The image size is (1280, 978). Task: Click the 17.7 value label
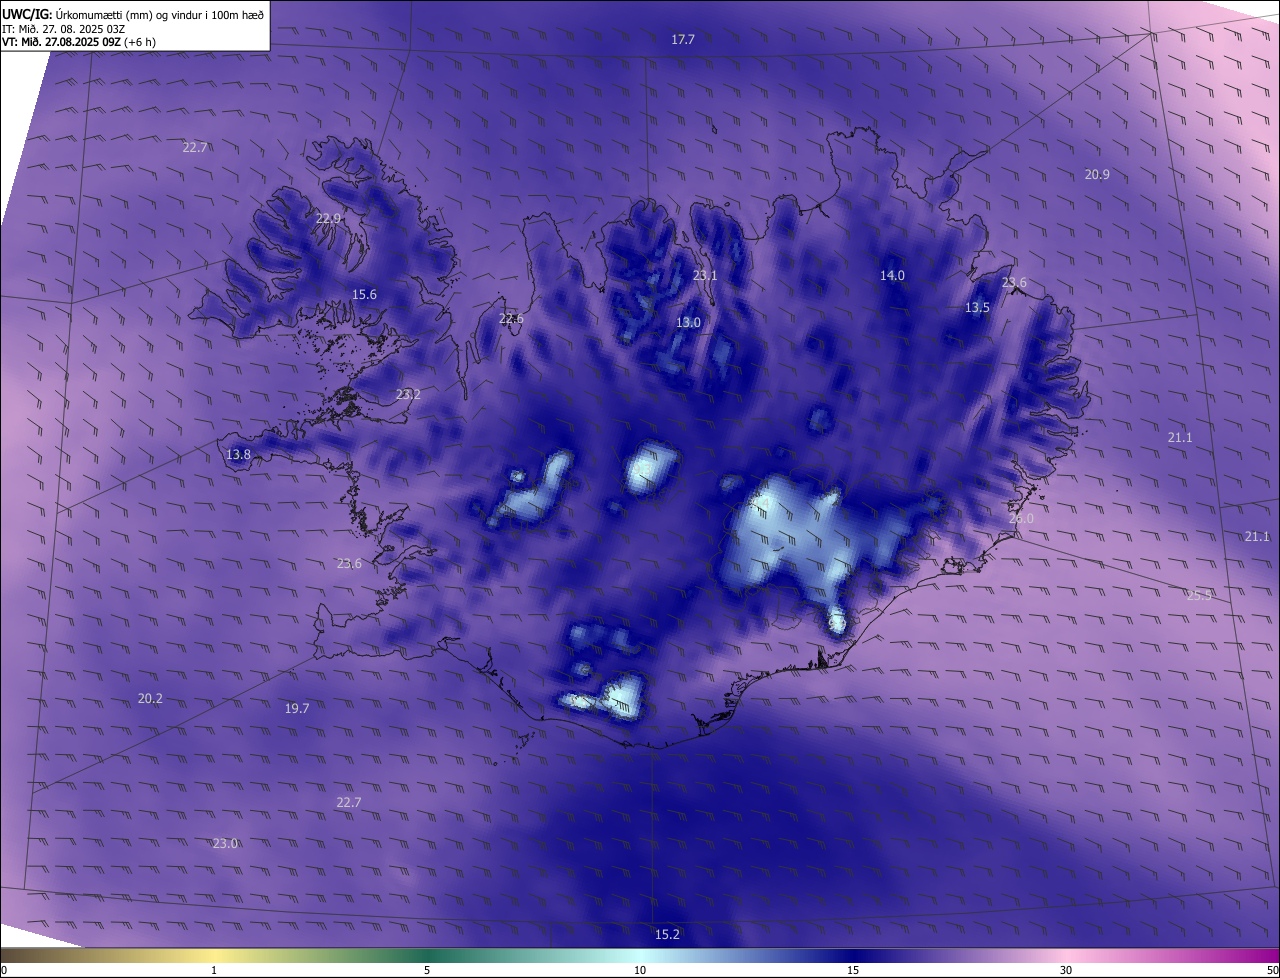[x=683, y=39]
